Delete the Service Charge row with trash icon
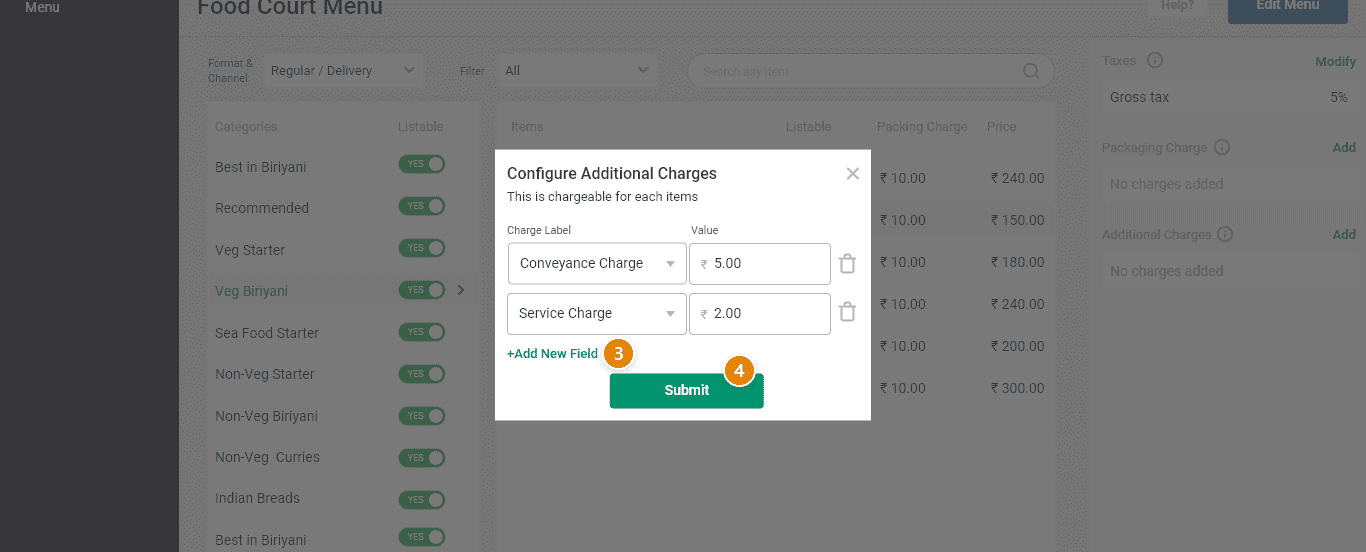Image resolution: width=1366 pixels, height=552 pixels. [847, 313]
